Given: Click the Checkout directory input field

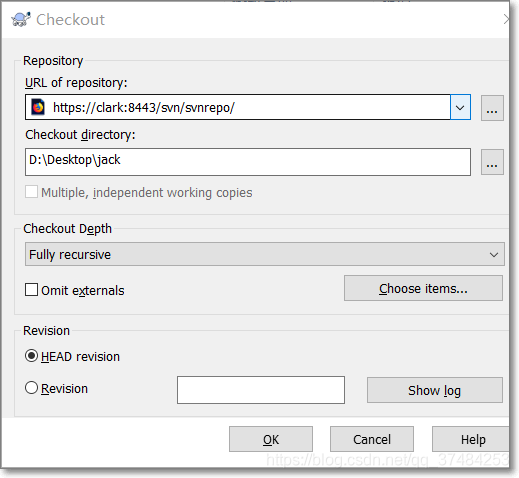Looking at the screenshot, I should tap(248, 162).
